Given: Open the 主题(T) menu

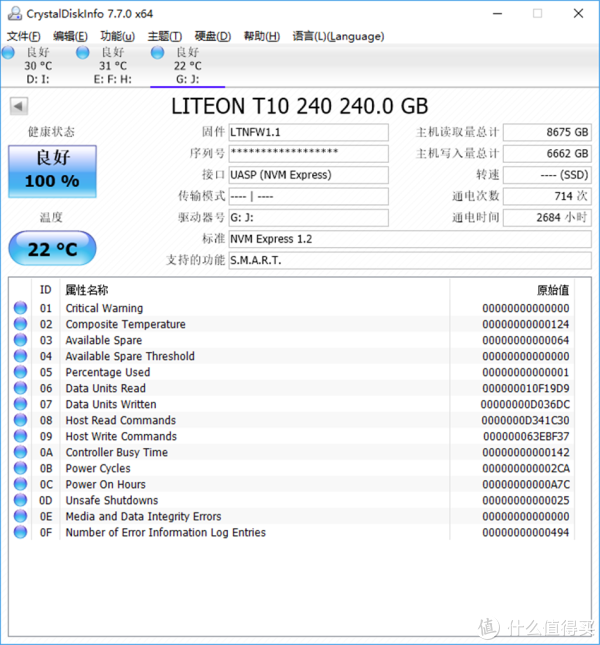Looking at the screenshot, I should click(164, 37).
